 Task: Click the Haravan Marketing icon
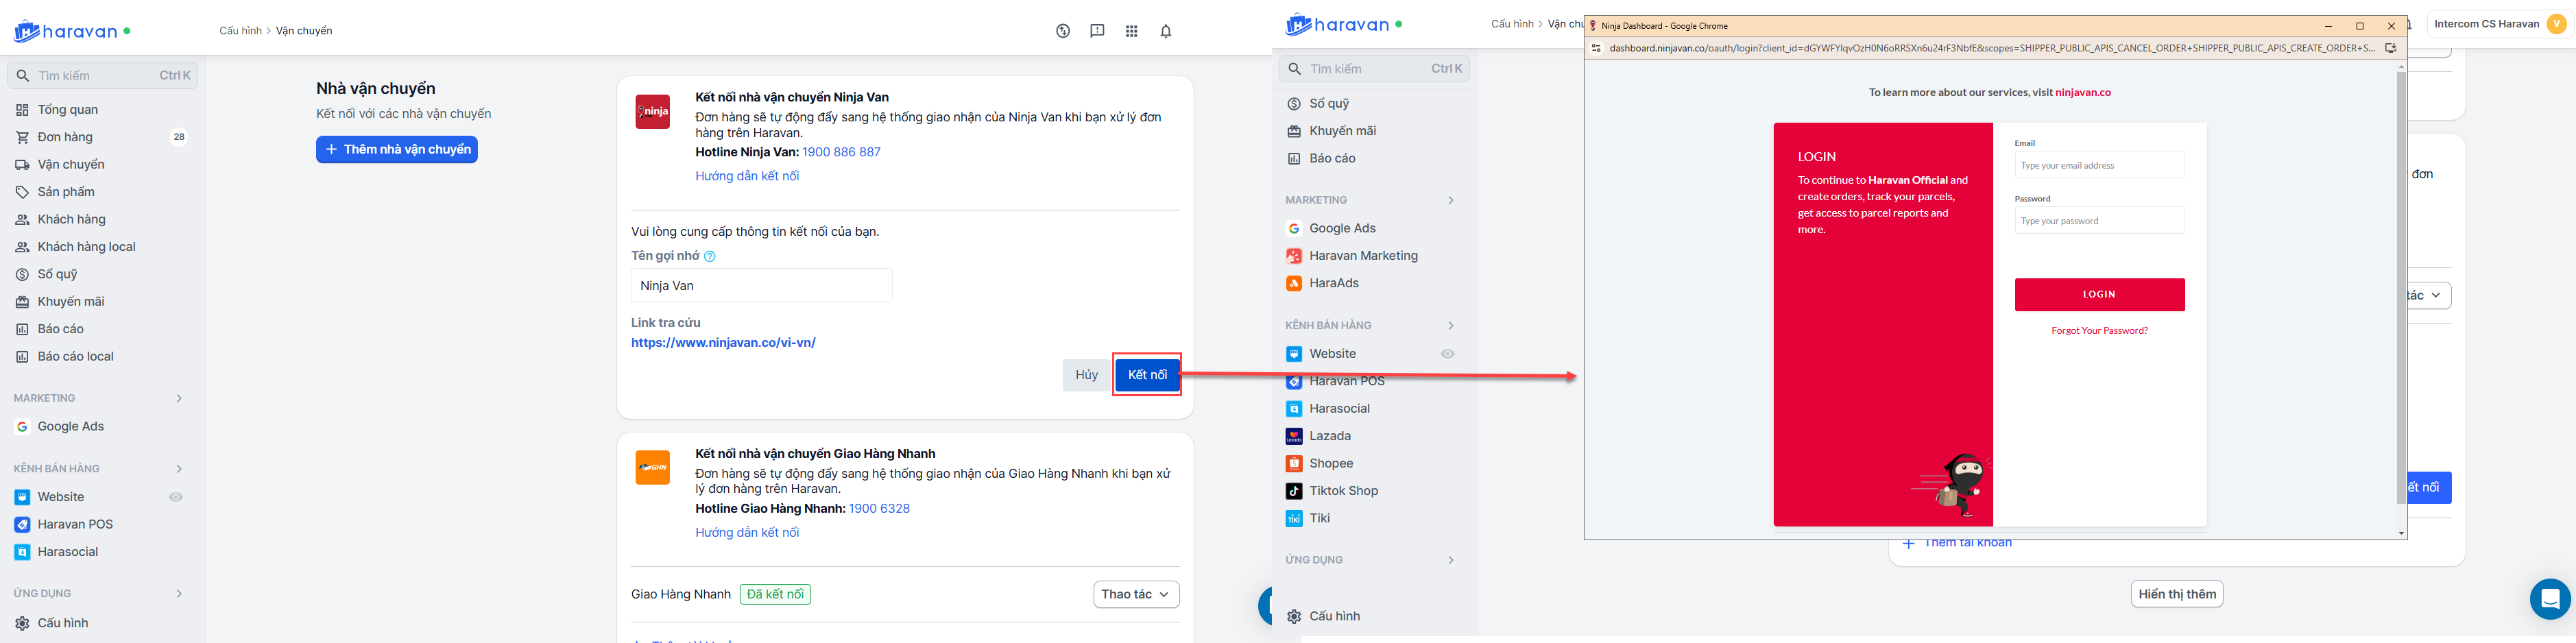(1294, 256)
